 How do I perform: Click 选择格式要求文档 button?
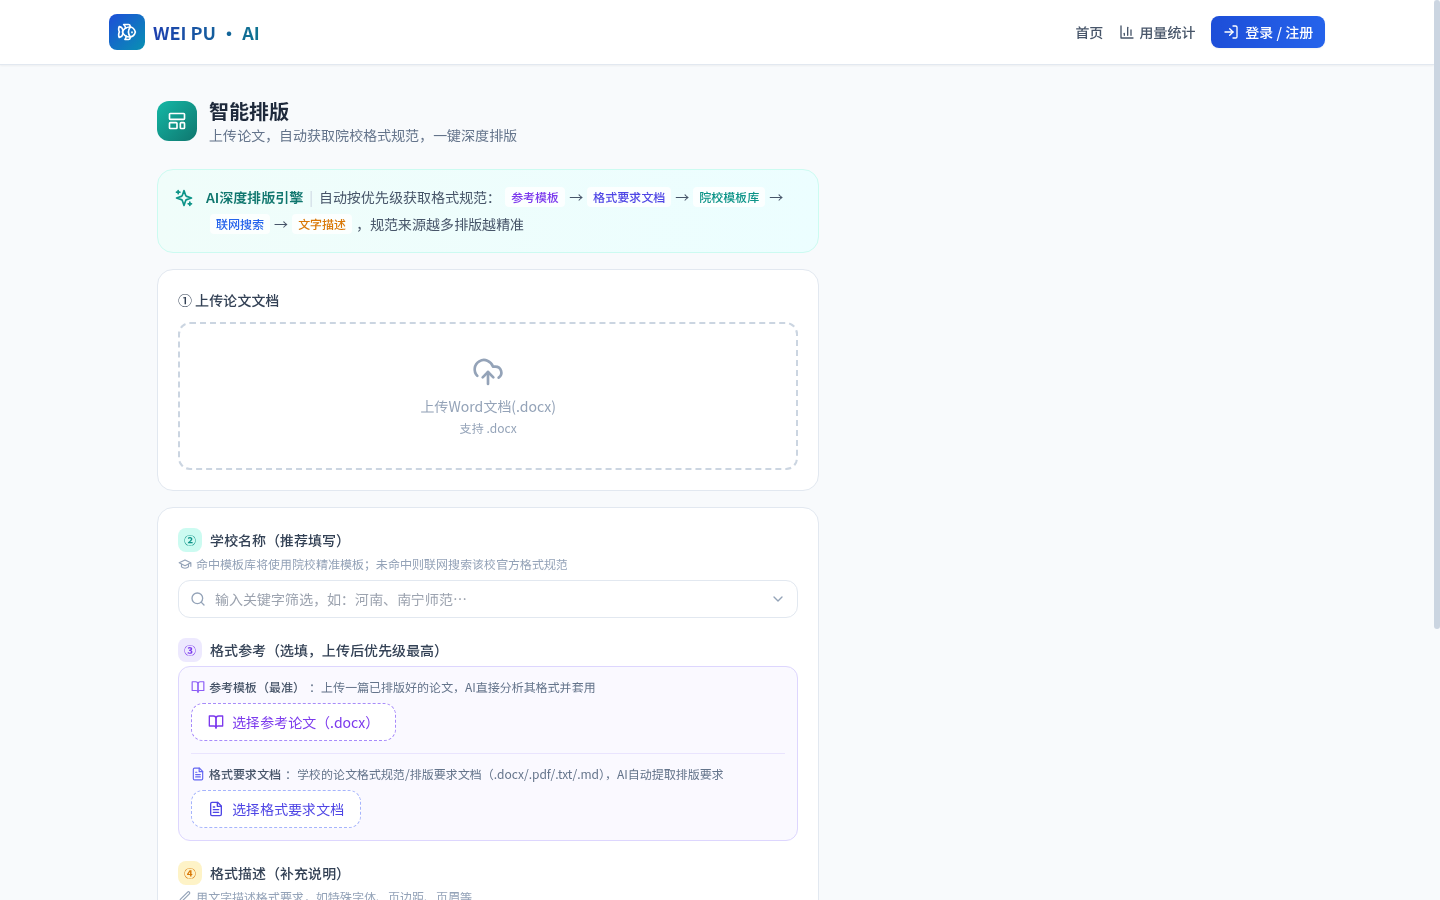coord(276,809)
